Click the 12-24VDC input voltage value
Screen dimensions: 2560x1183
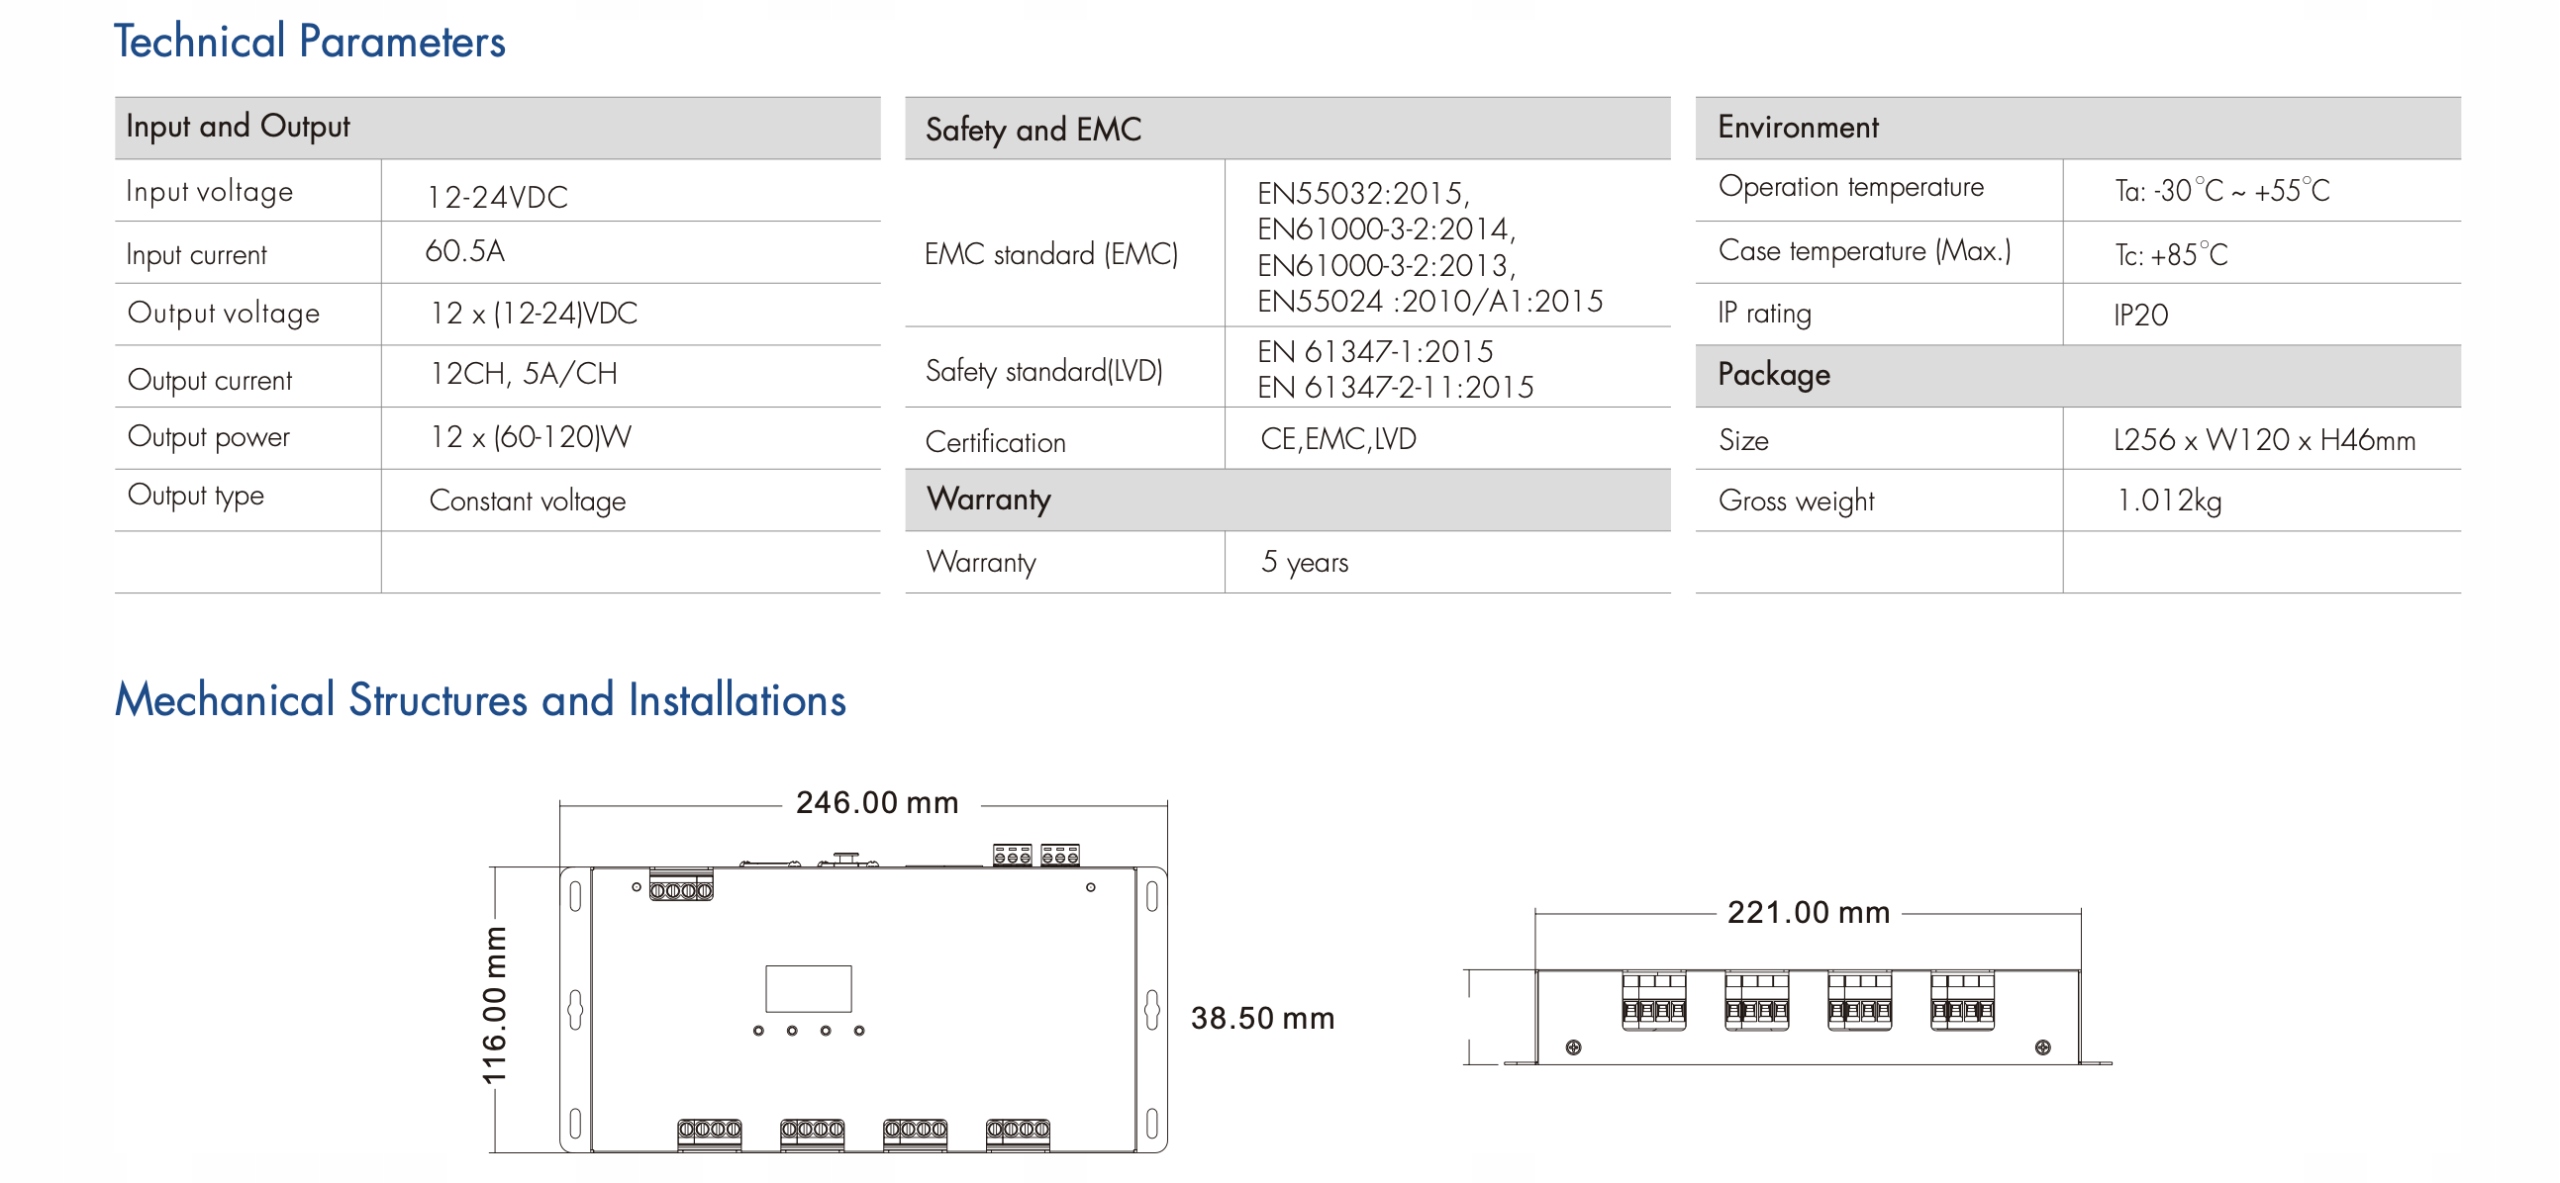(x=497, y=197)
